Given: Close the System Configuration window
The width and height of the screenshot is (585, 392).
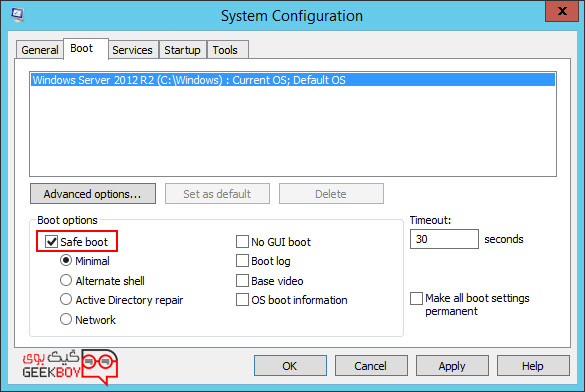Looking at the screenshot, I should [562, 11].
